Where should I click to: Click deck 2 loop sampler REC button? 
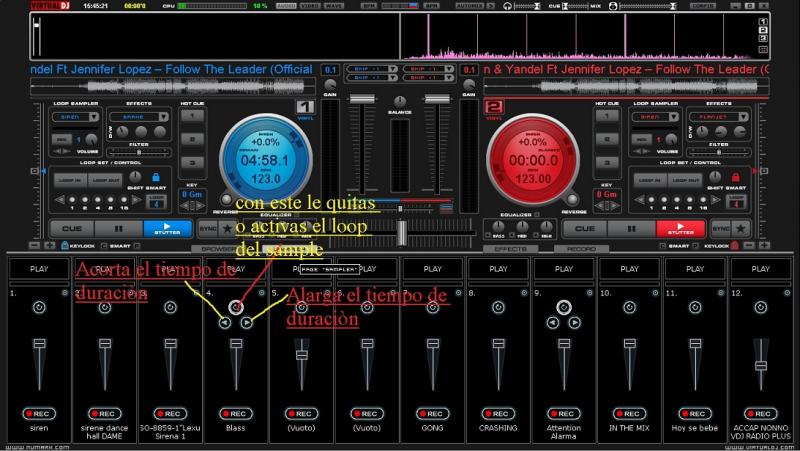tap(641, 139)
